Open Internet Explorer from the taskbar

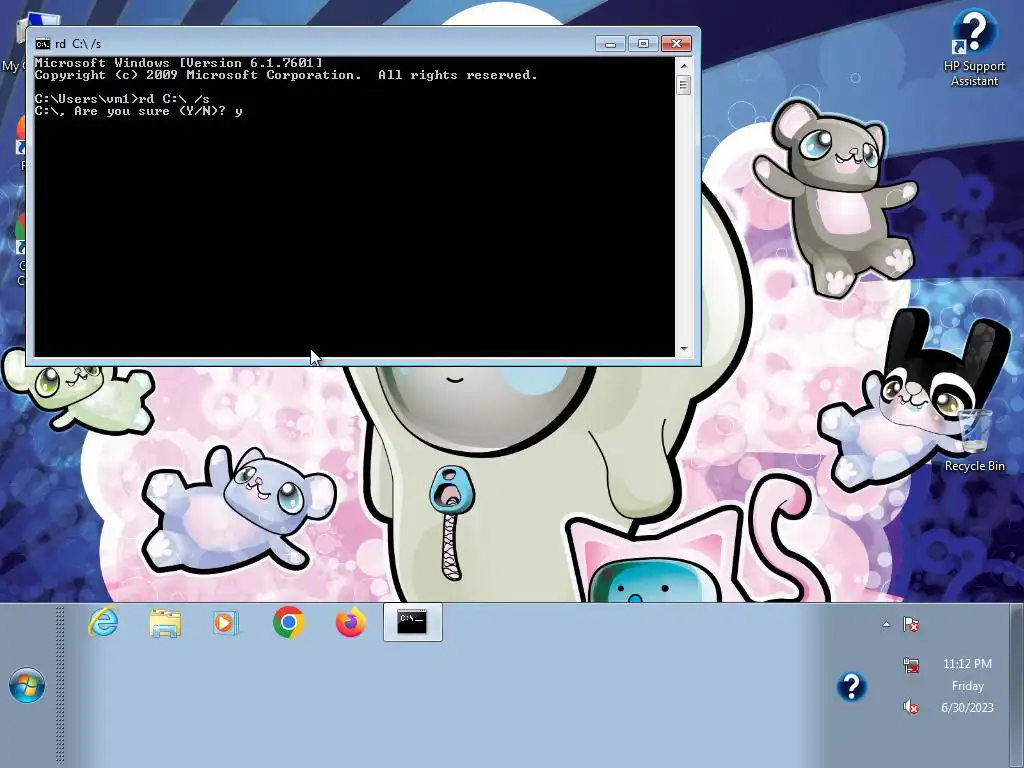(x=103, y=622)
